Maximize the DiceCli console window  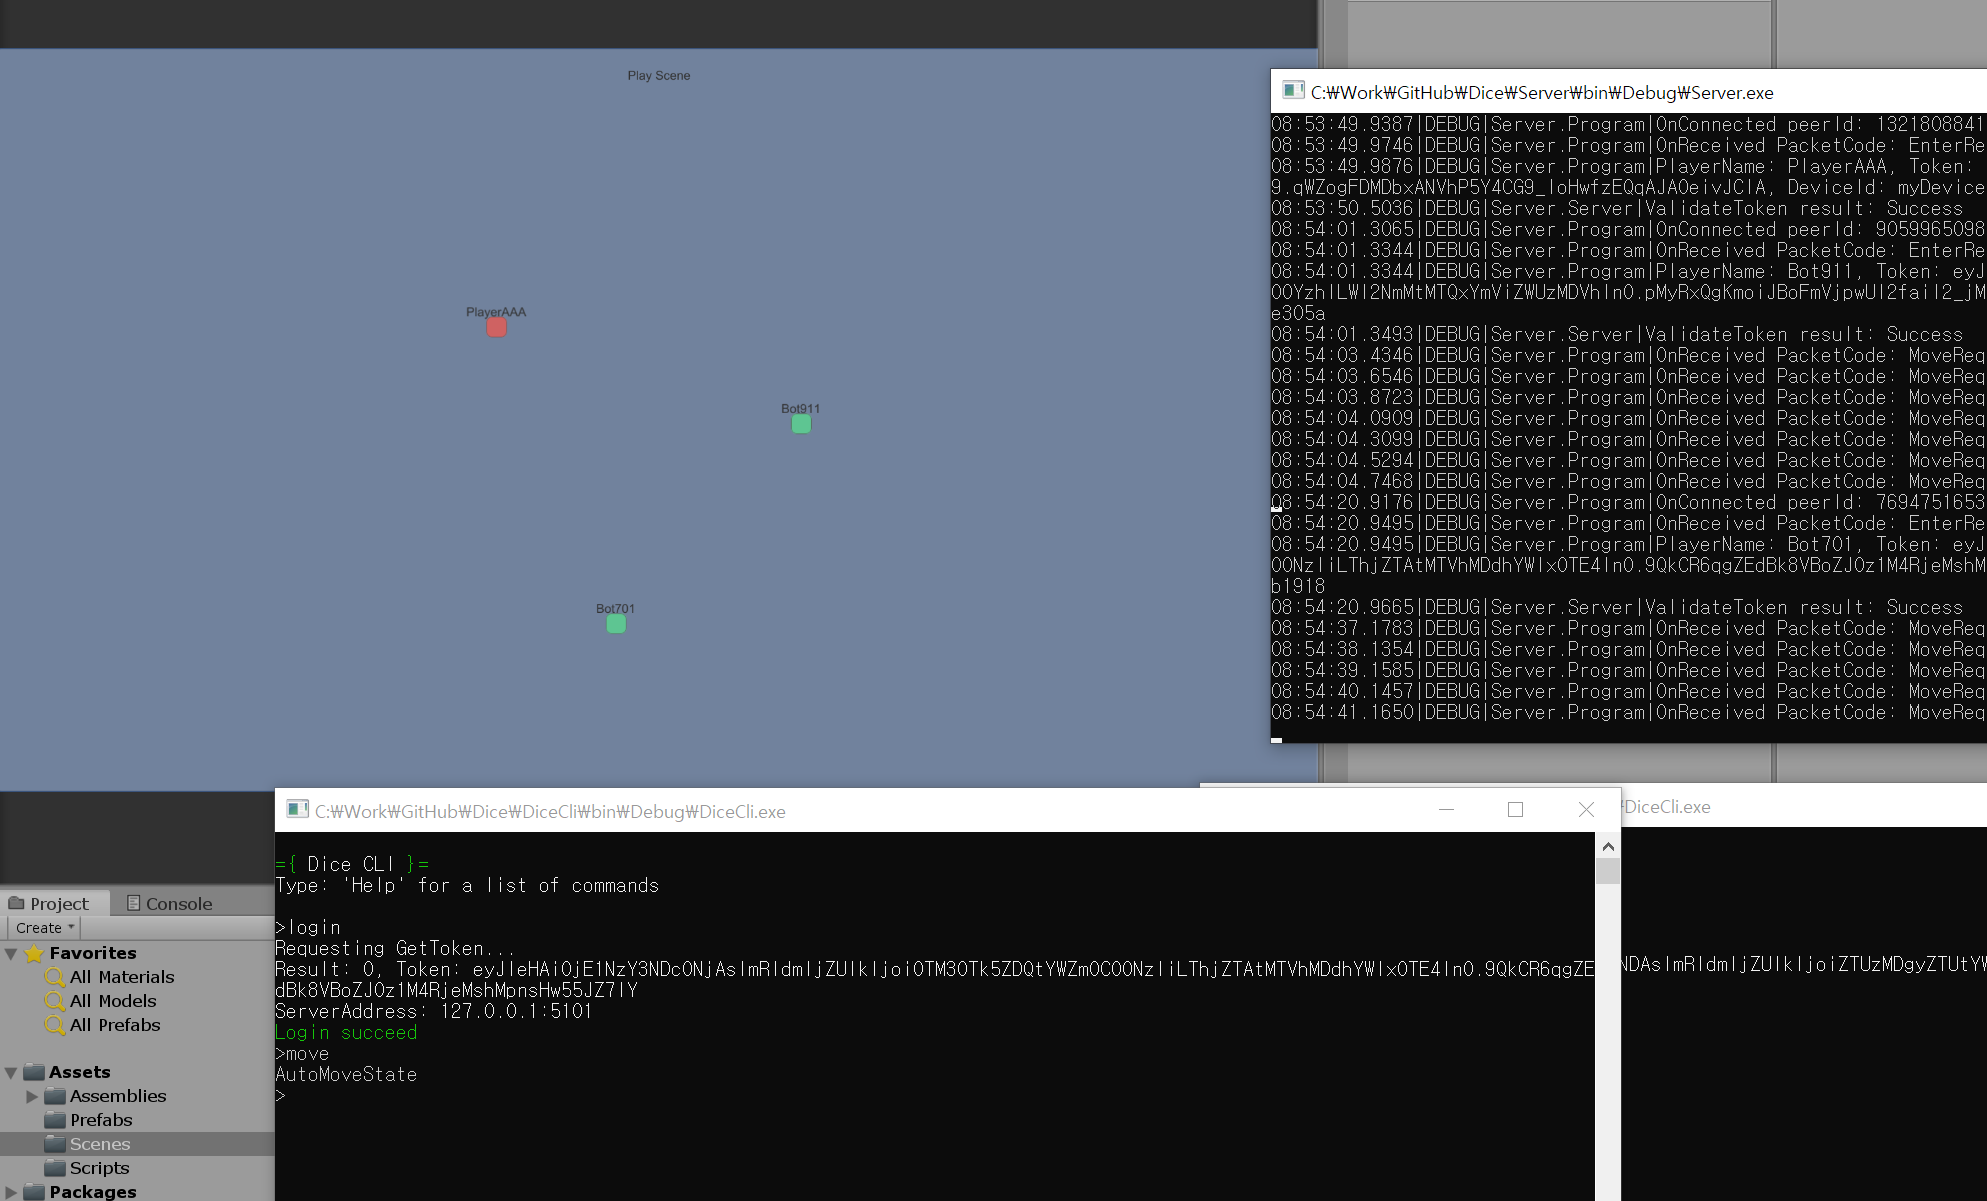point(1515,810)
